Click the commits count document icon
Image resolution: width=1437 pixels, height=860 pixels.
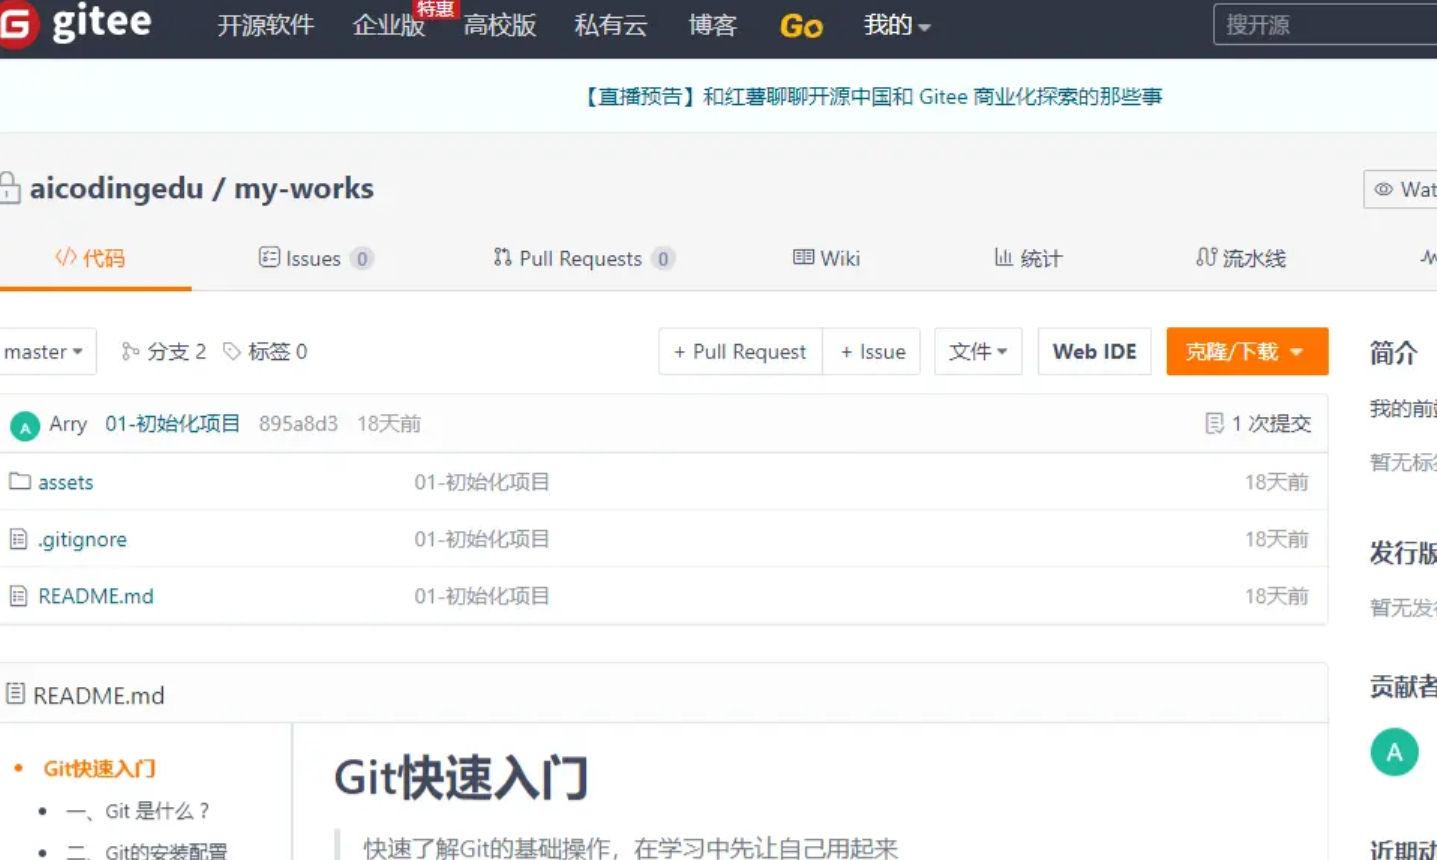coord(1214,424)
